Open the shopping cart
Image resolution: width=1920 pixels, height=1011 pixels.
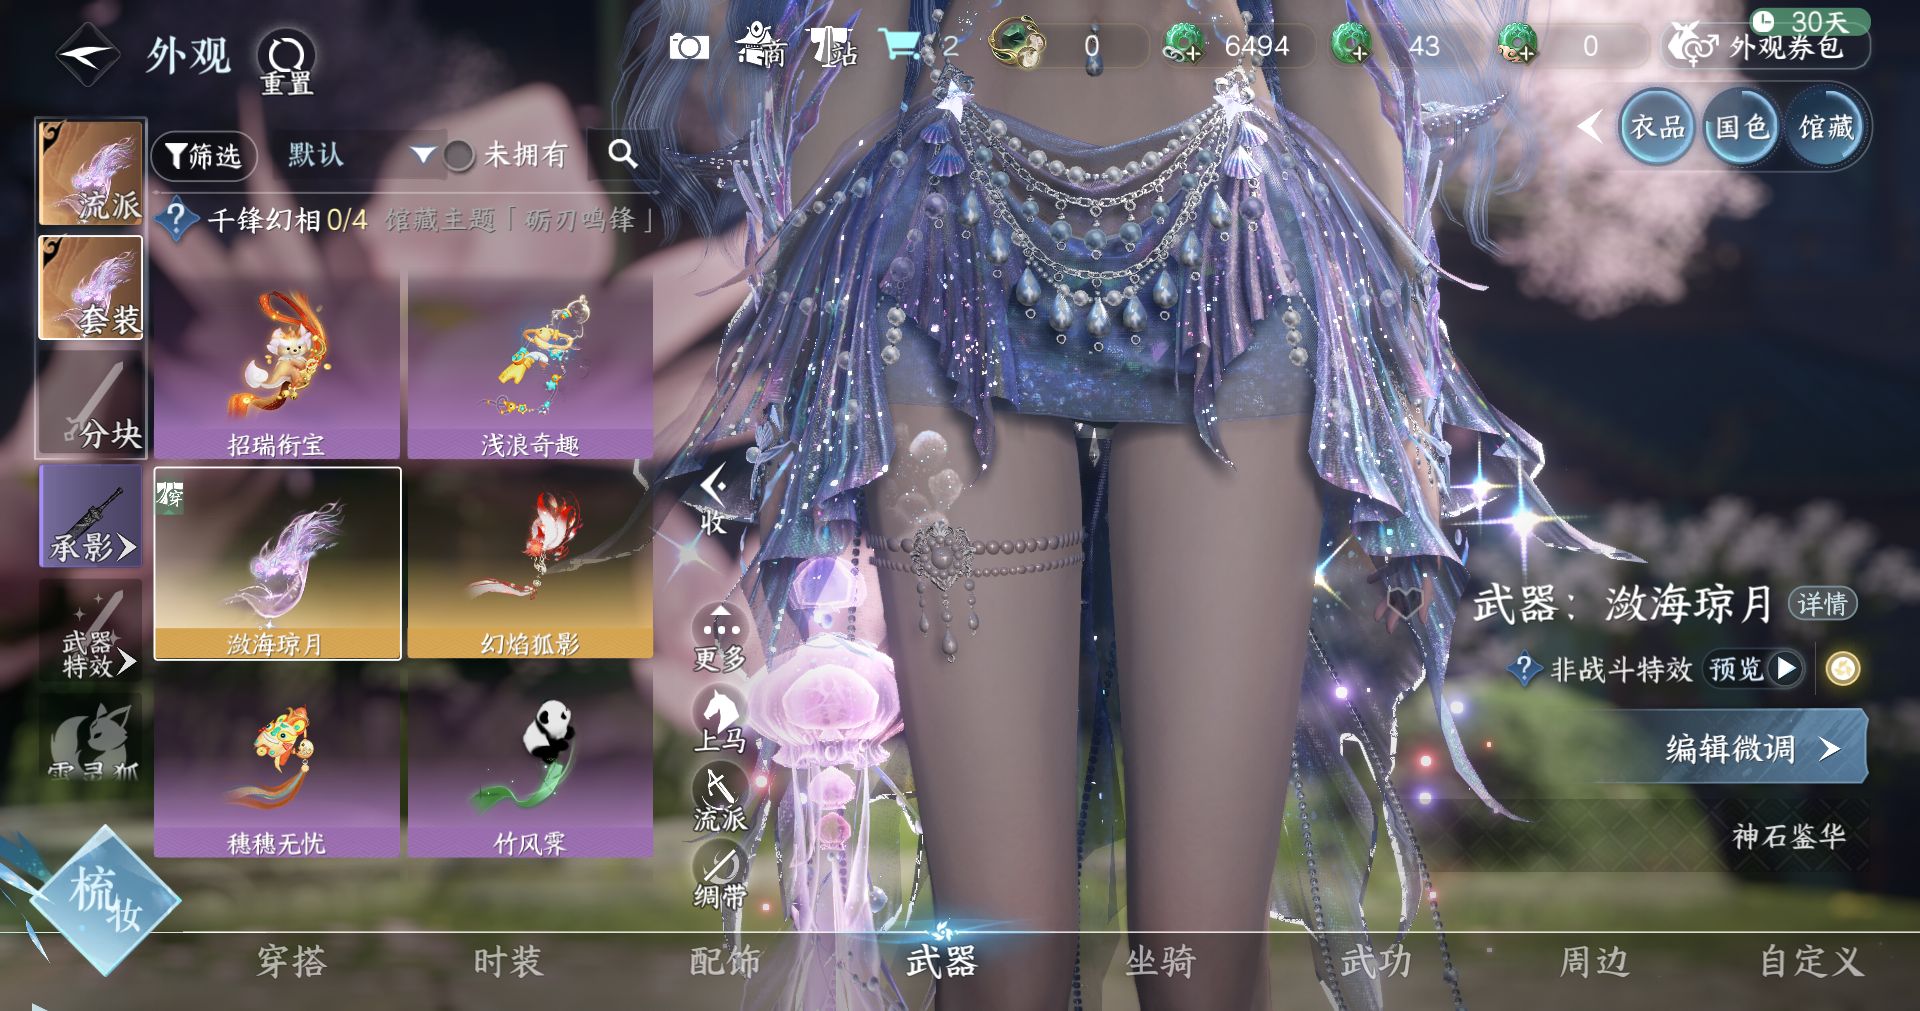click(899, 45)
